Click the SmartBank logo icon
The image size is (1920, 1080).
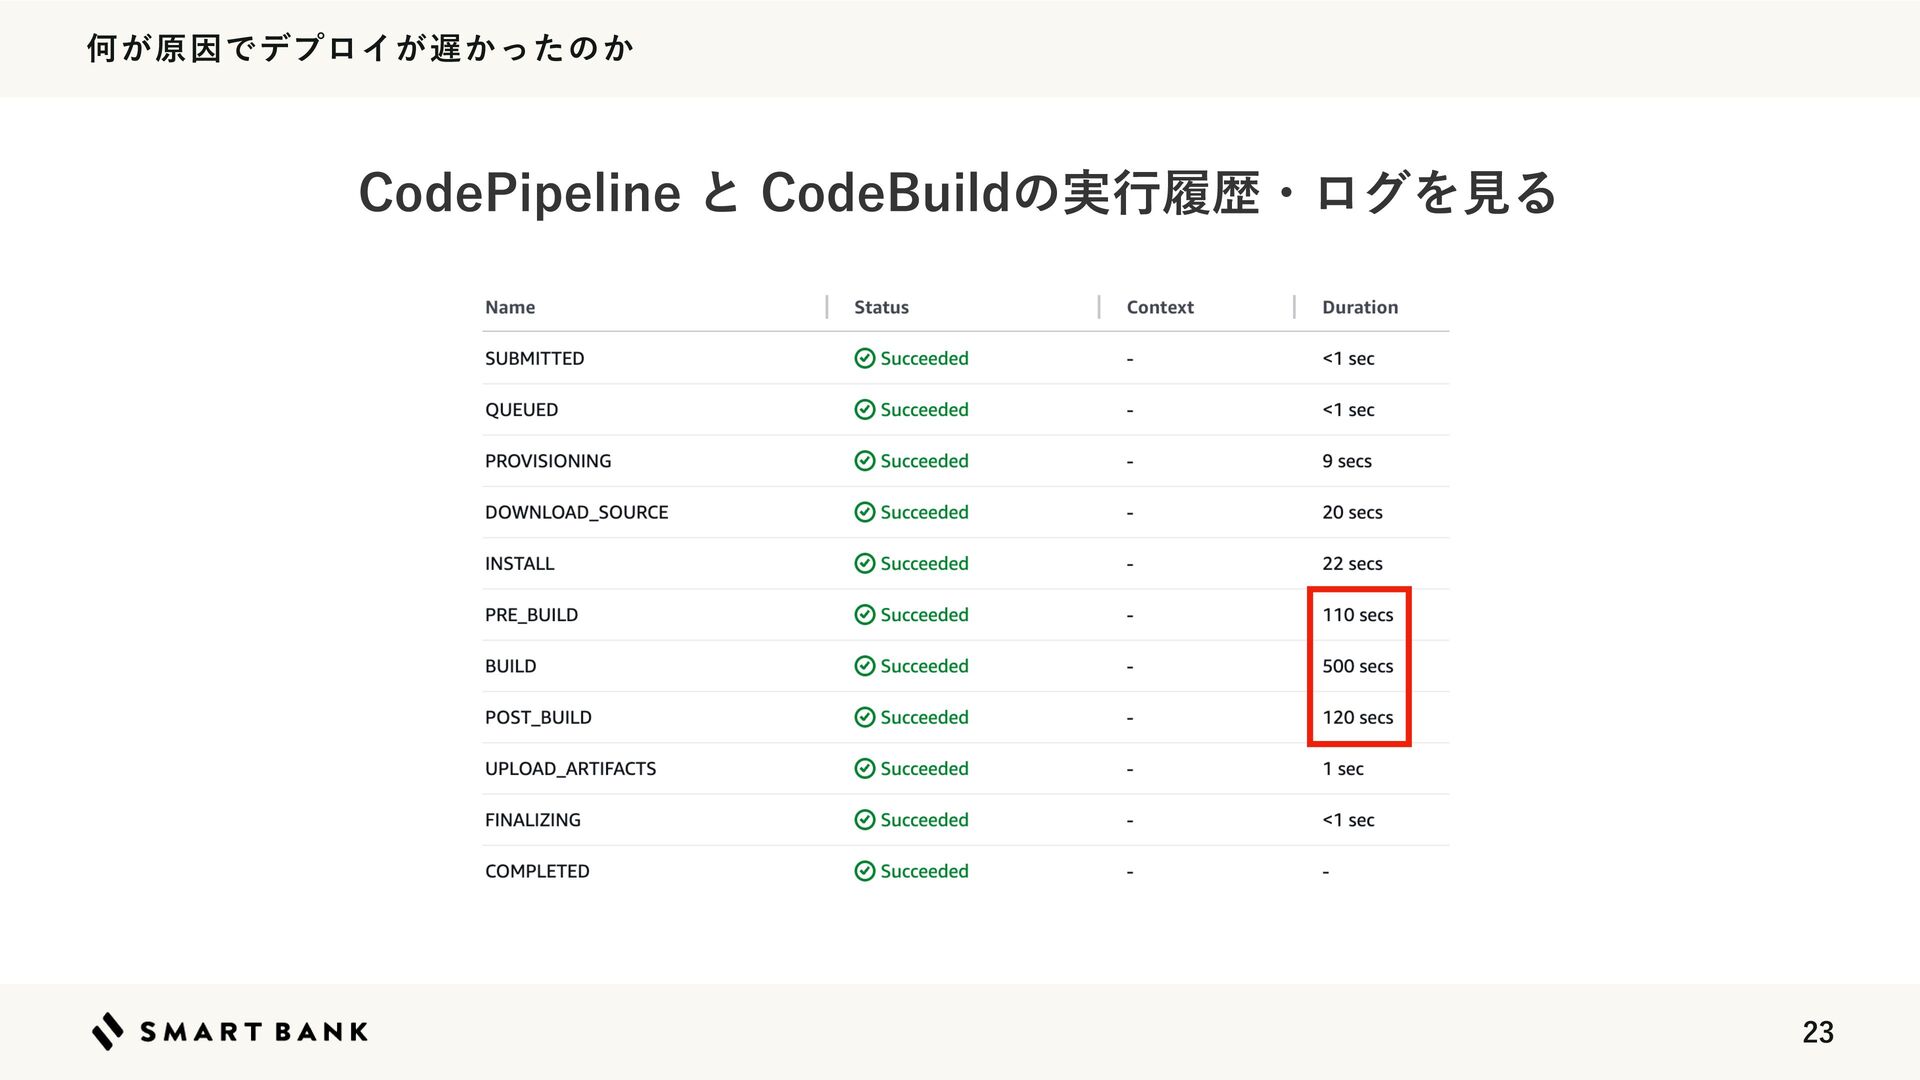point(108,1031)
